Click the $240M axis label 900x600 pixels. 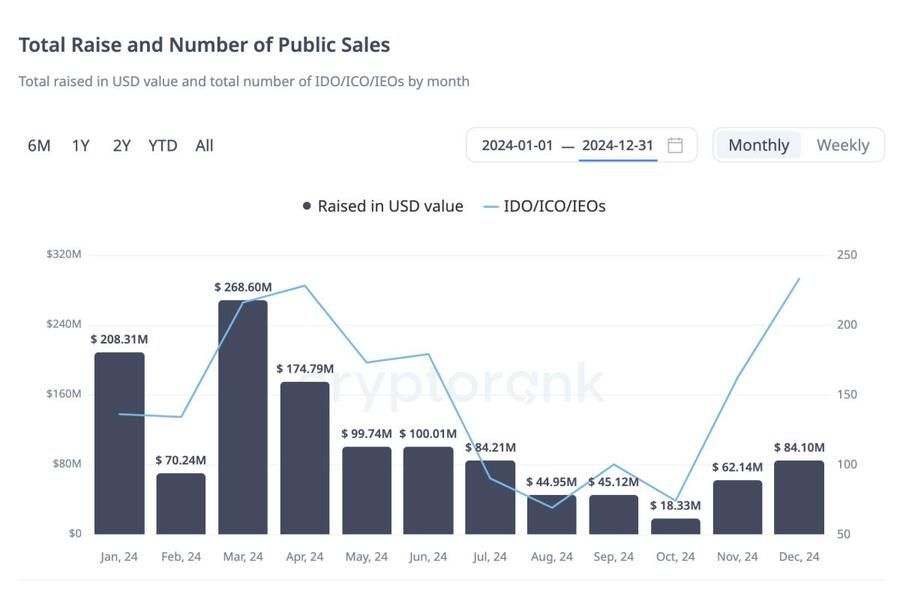tap(64, 324)
